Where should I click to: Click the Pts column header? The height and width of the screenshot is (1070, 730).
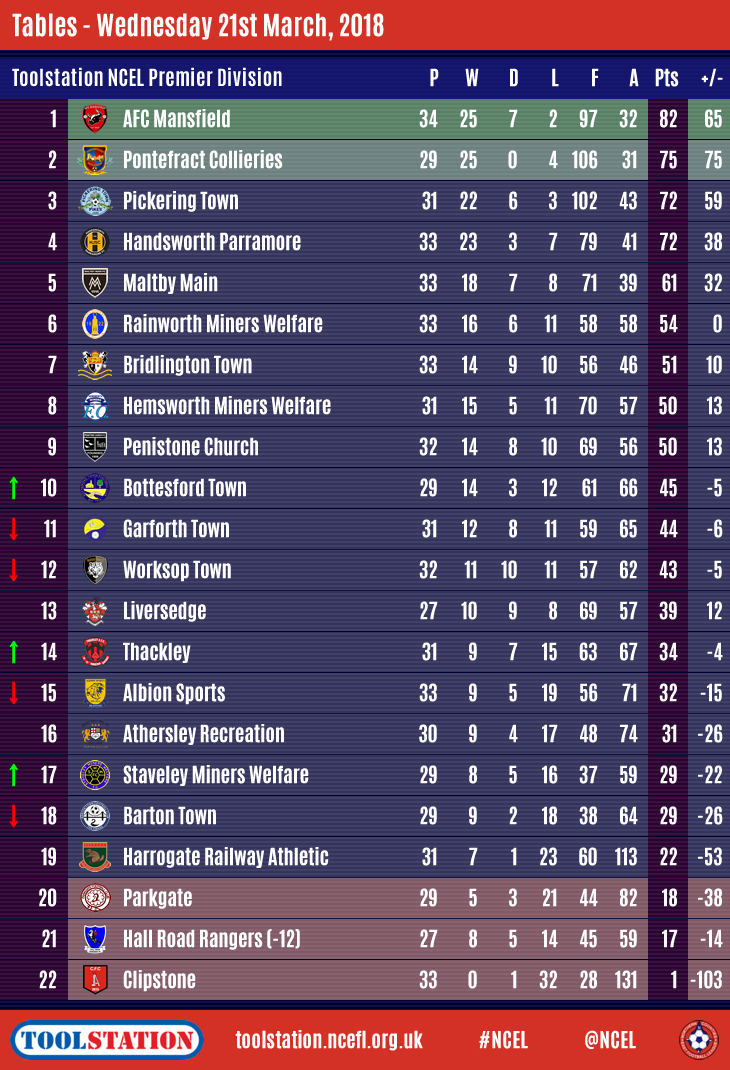click(x=666, y=78)
